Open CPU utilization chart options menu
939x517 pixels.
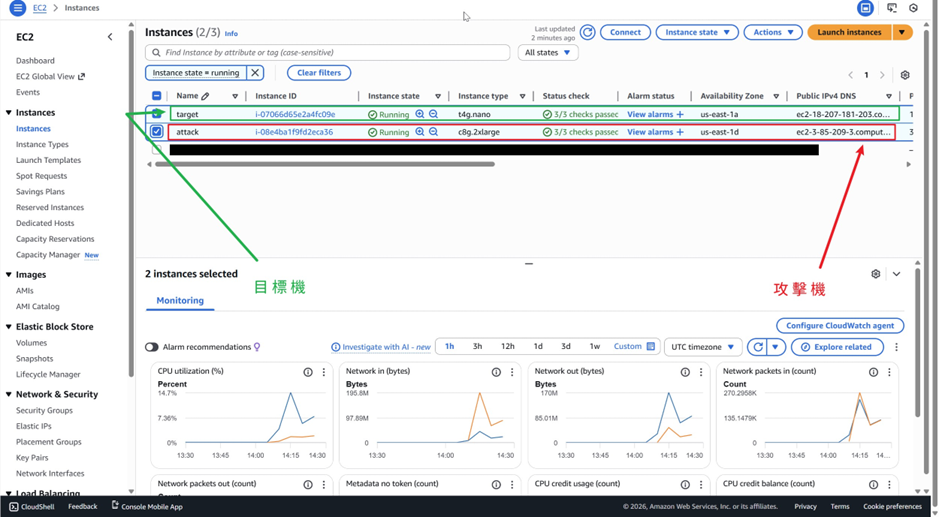pyautogui.click(x=323, y=372)
